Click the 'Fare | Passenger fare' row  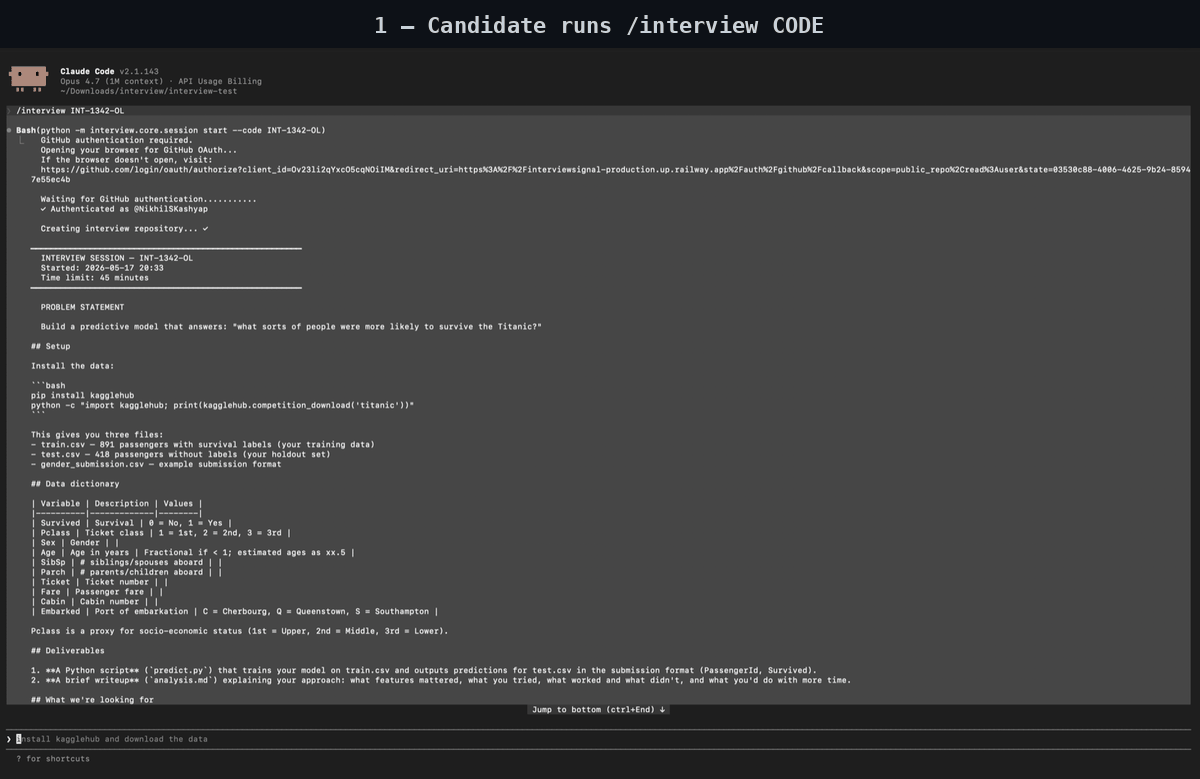pos(97,592)
